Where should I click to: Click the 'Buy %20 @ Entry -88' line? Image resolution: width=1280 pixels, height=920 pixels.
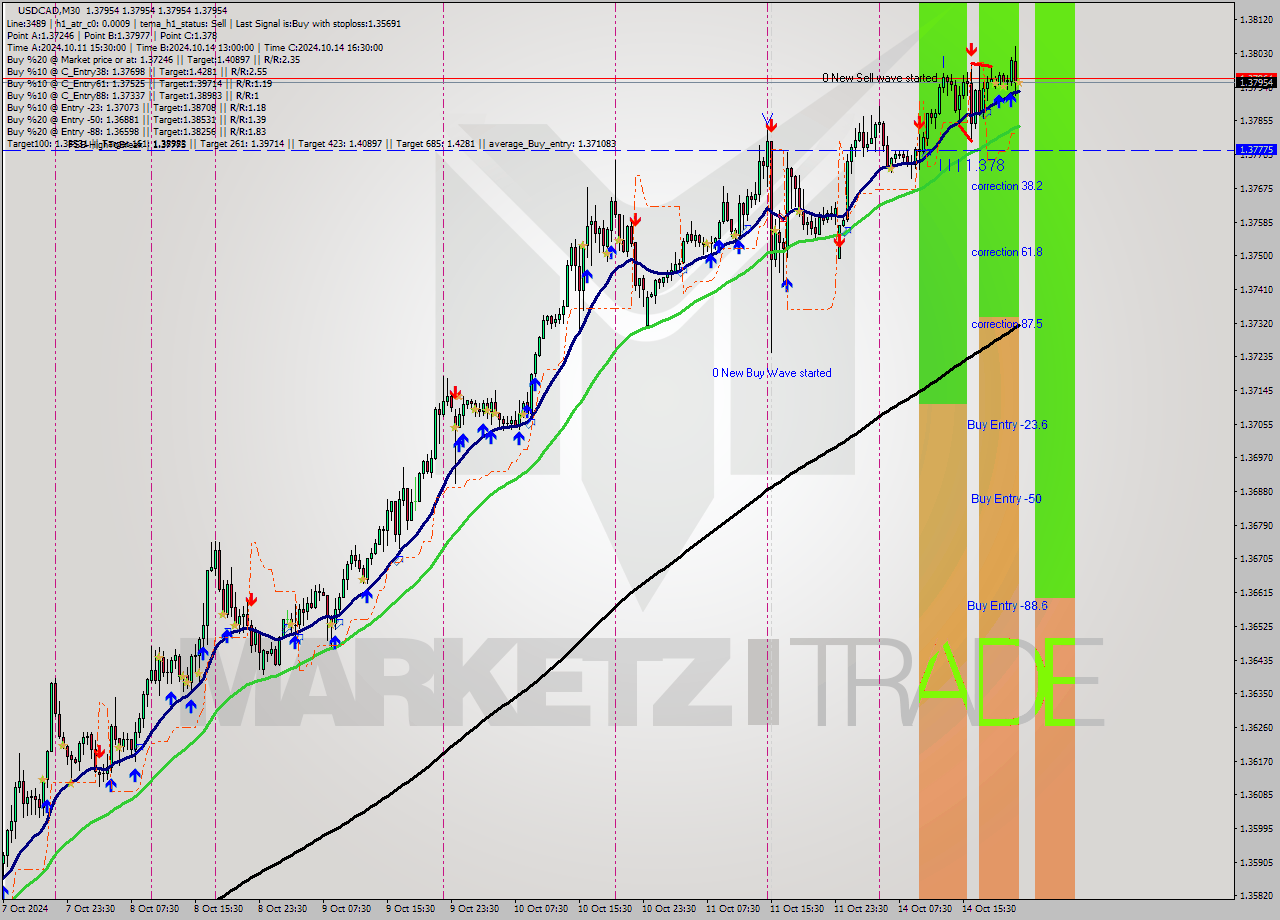(x=136, y=131)
